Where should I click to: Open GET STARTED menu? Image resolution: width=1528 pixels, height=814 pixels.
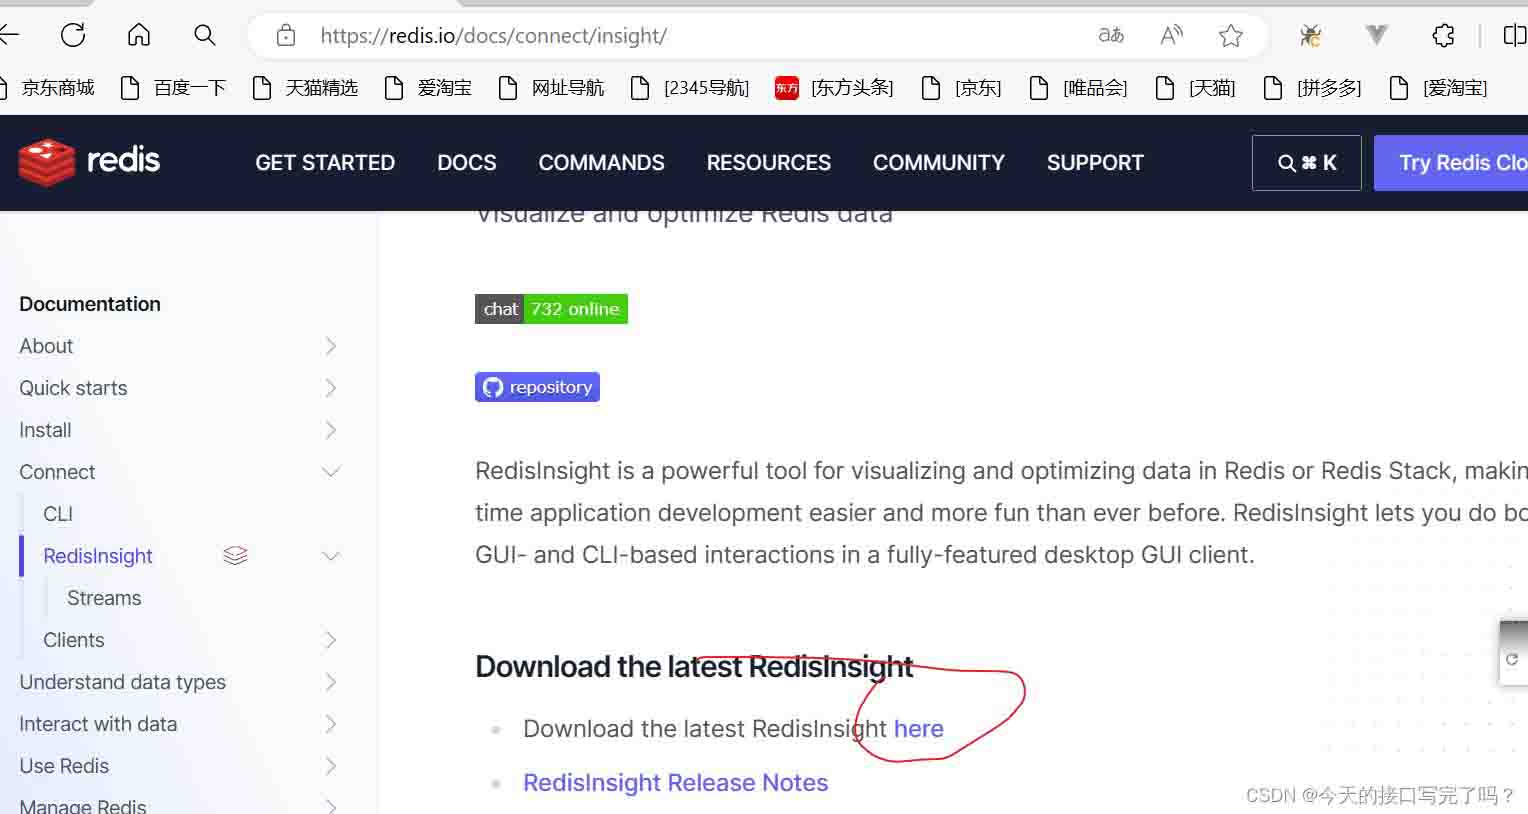pos(325,163)
